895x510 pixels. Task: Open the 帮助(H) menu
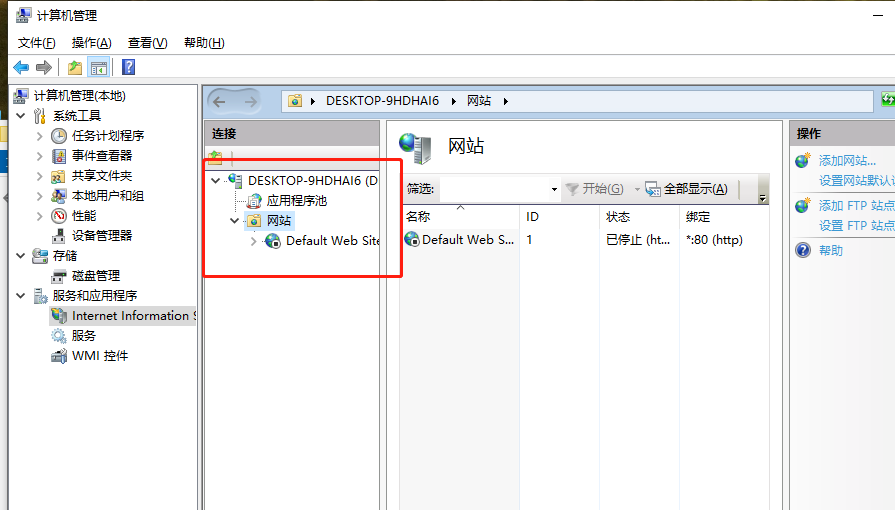click(x=204, y=43)
